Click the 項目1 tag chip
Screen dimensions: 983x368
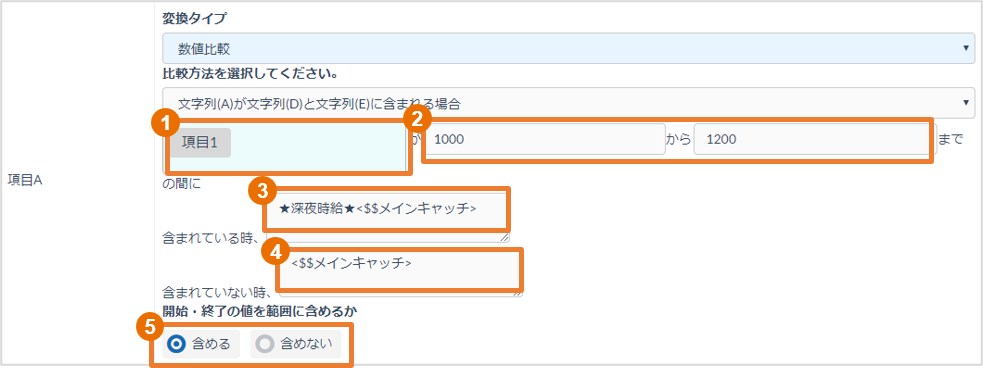(199, 143)
